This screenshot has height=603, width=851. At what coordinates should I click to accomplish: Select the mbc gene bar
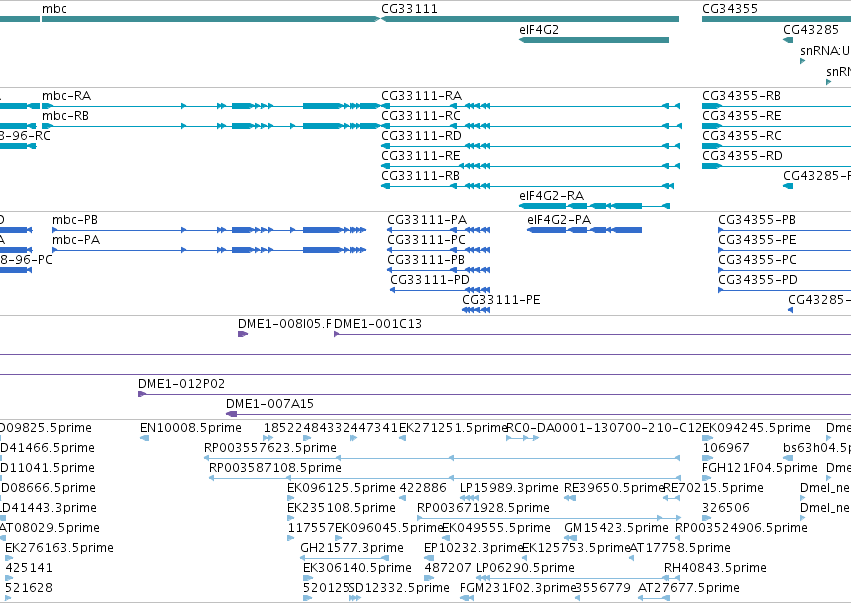(211, 19)
